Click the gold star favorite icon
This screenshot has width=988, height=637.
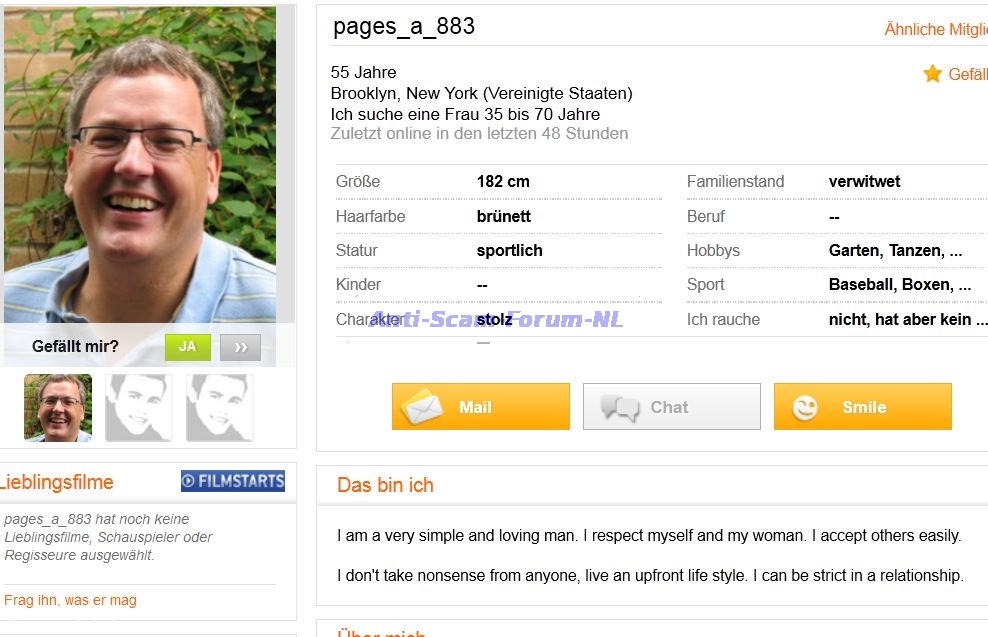(933, 74)
